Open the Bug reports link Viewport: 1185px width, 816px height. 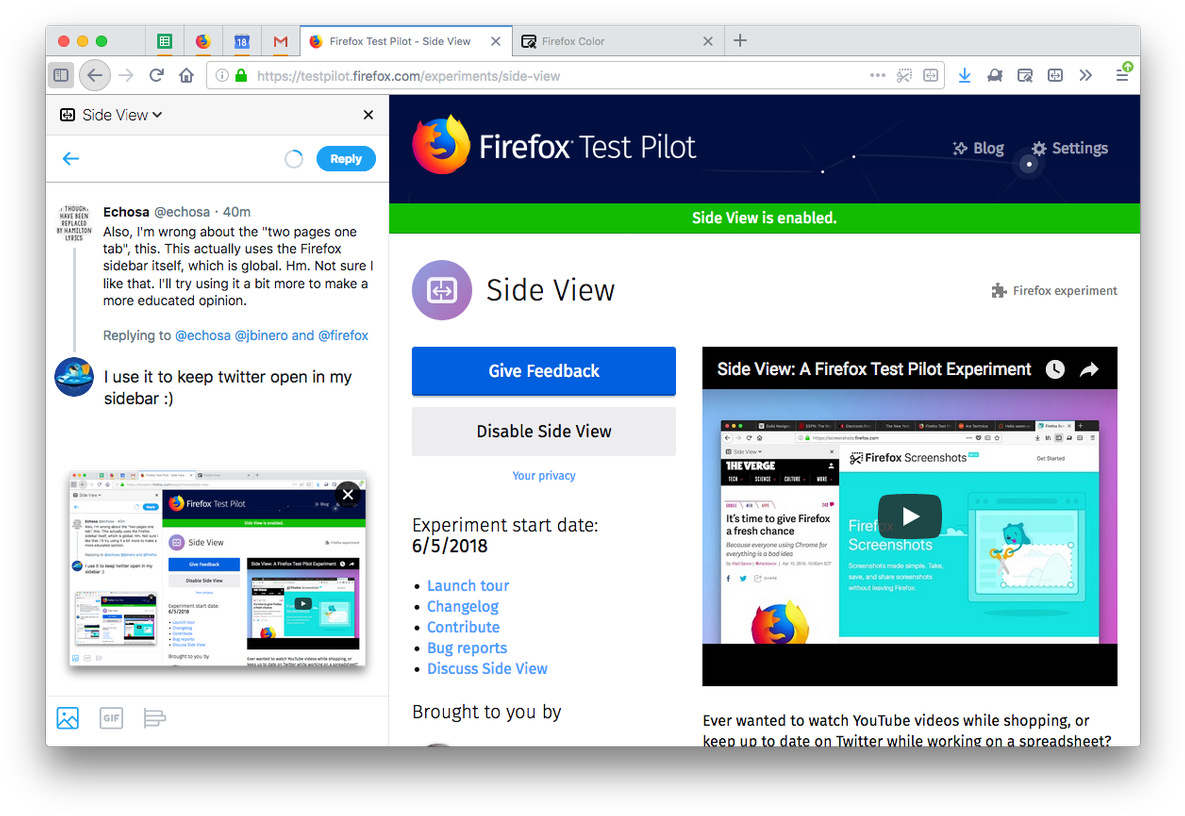[x=467, y=648]
